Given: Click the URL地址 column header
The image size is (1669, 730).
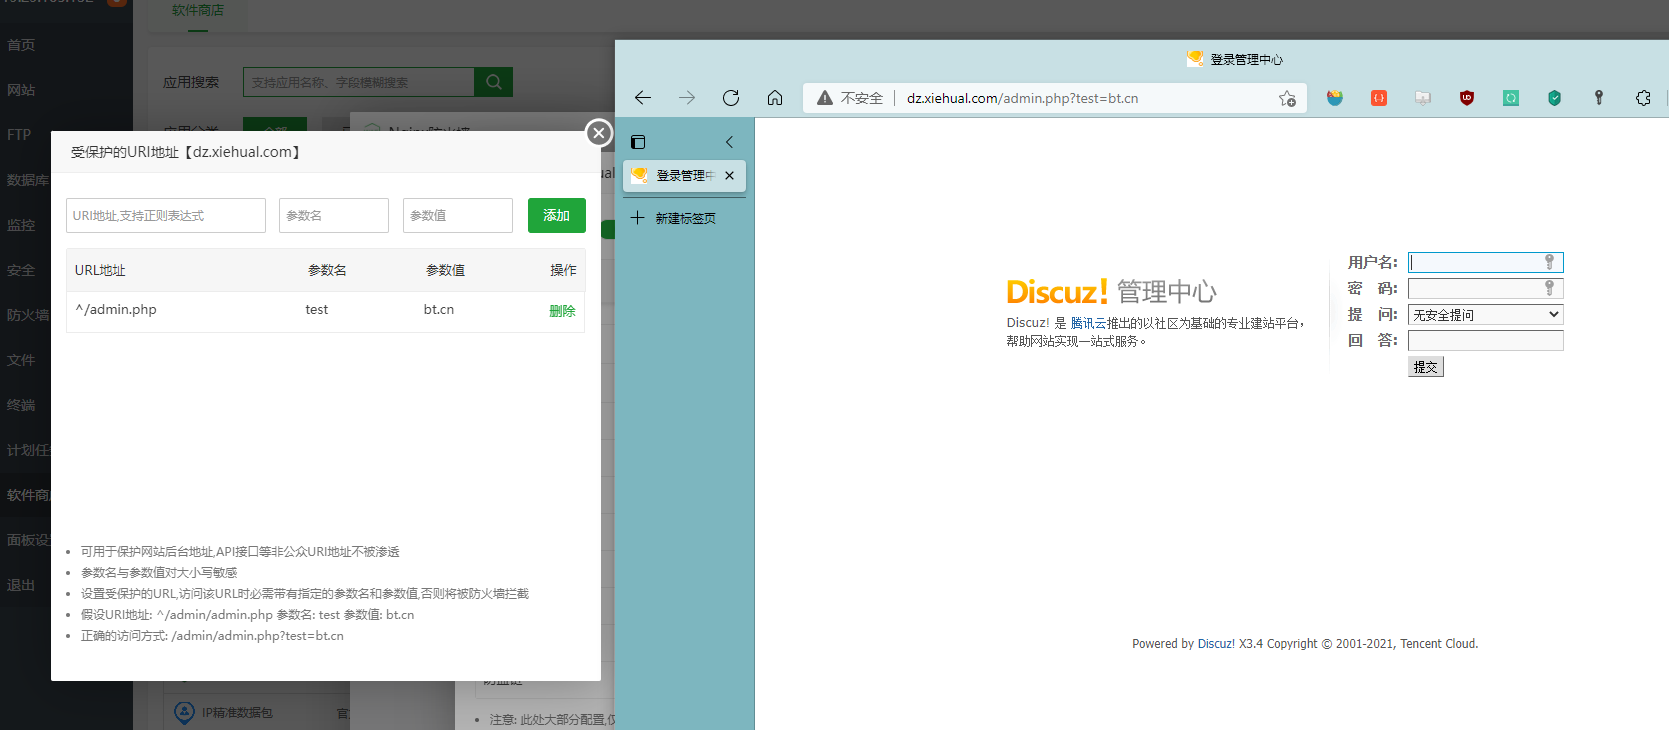Looking at the screenshot, I should click(x=100, y=270).
